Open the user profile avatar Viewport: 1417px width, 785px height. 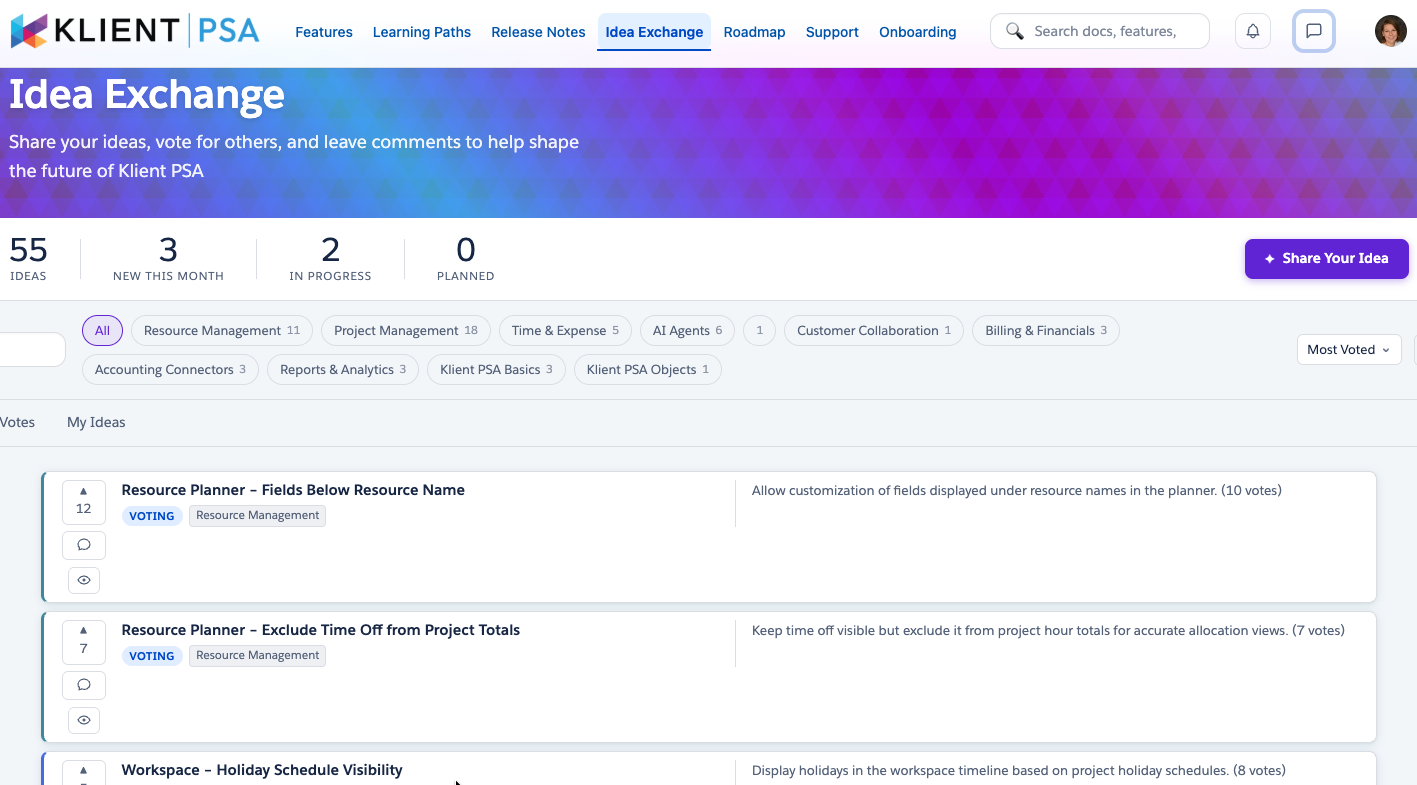1390,31
